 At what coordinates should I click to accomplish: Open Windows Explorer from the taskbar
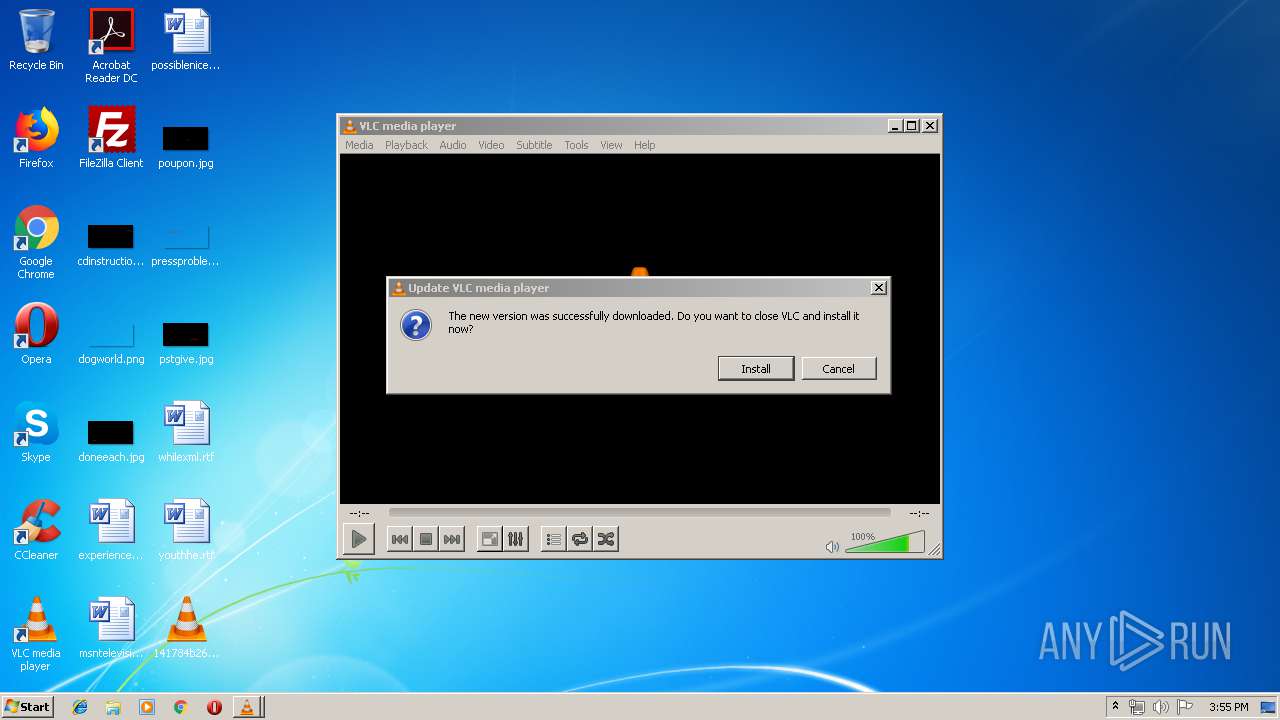click(113, 707)
